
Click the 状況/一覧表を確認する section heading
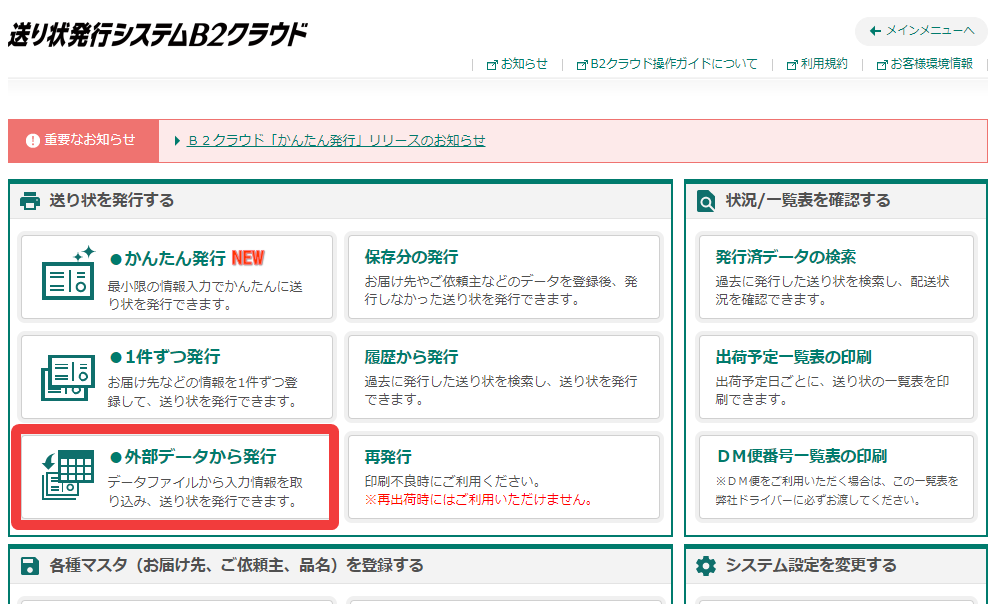pyautogui.click(x=808, y=201)
